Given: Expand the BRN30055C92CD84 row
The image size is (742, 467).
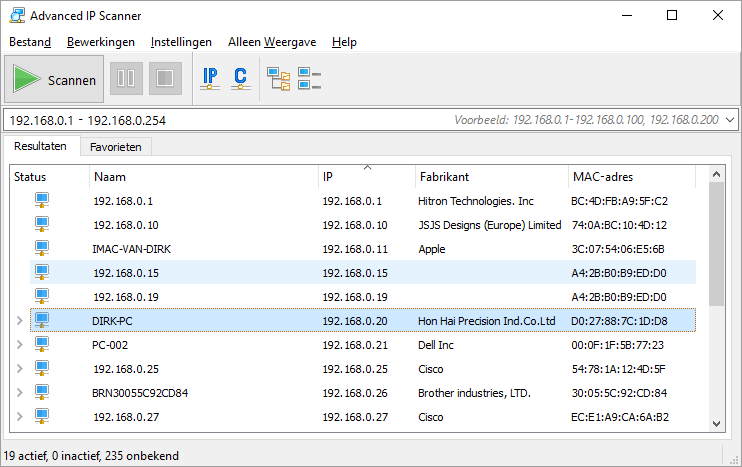Looking at the screenshot, I should coord(19,392).
